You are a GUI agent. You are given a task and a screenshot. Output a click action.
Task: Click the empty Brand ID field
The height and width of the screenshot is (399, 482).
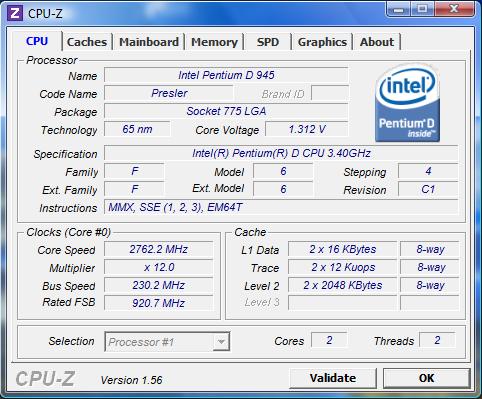330,93
